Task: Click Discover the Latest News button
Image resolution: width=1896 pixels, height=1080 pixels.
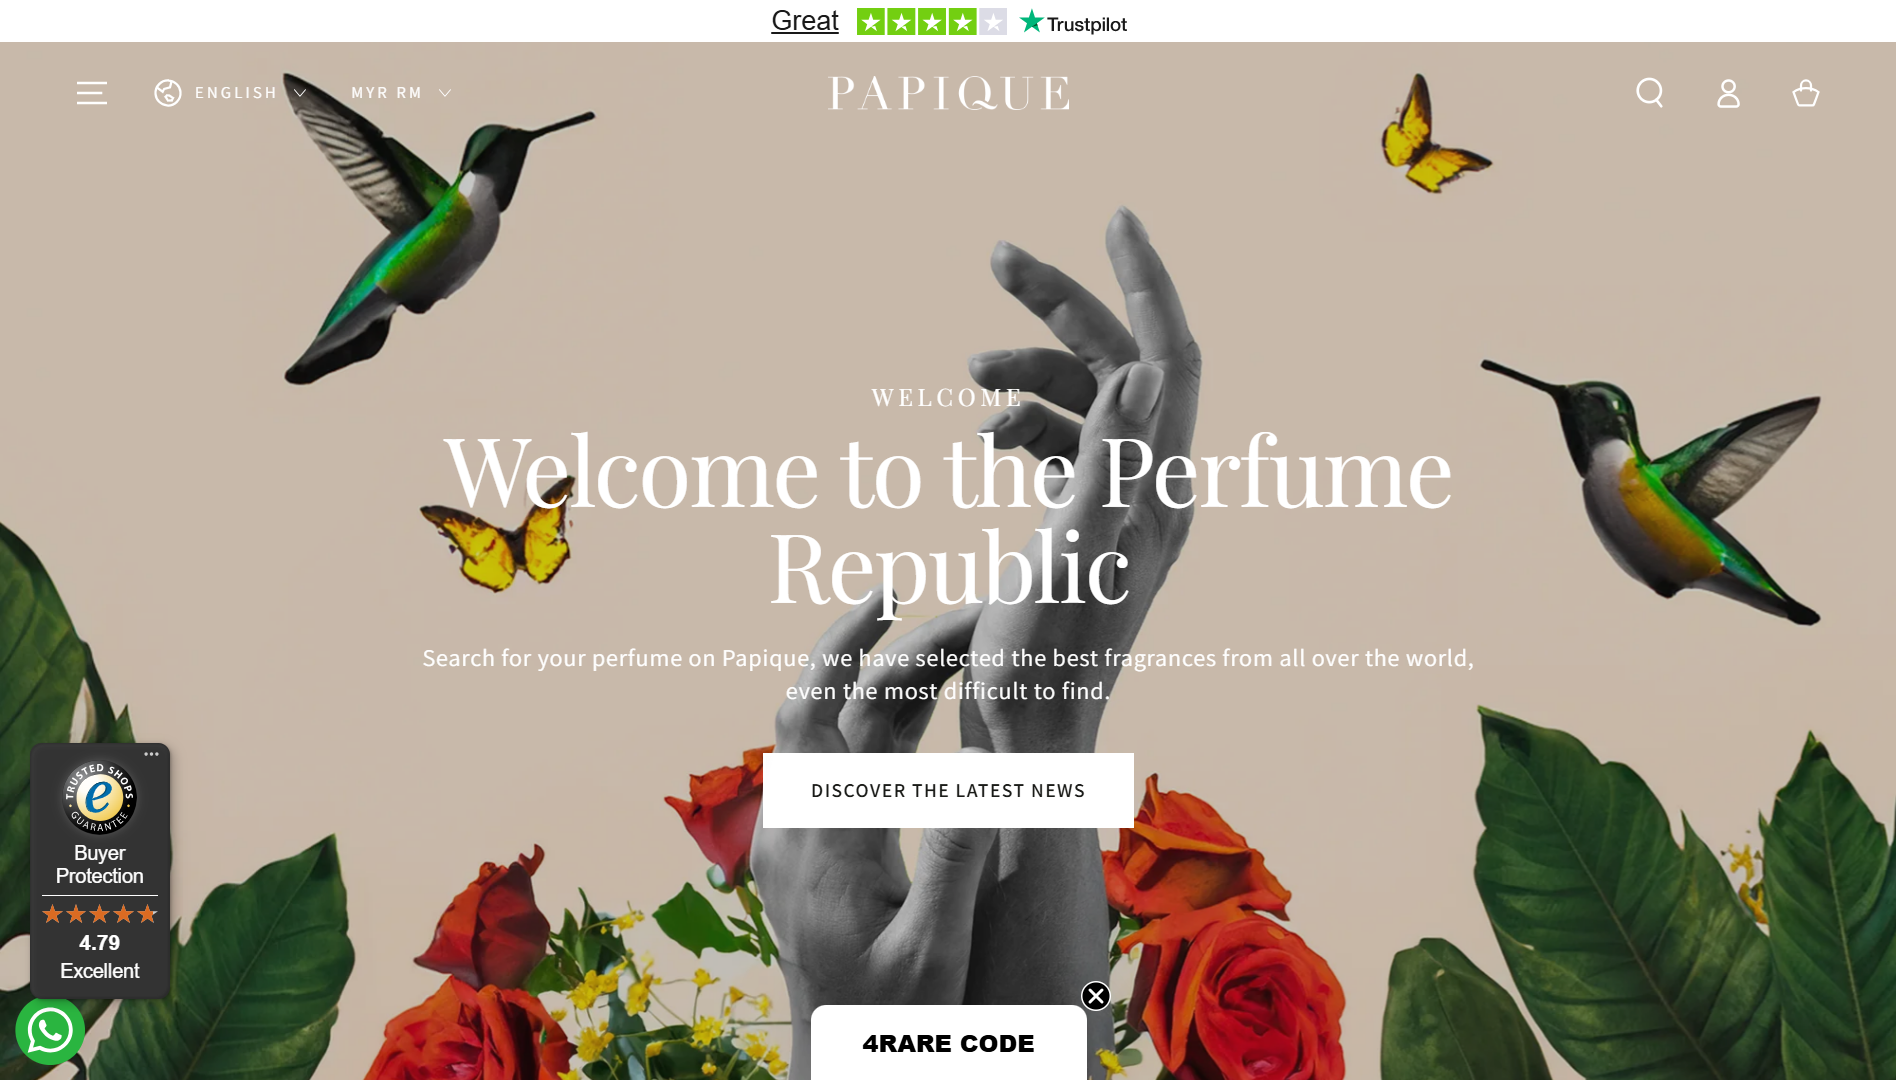Action: pyautogui.click(x=948, y=790)
